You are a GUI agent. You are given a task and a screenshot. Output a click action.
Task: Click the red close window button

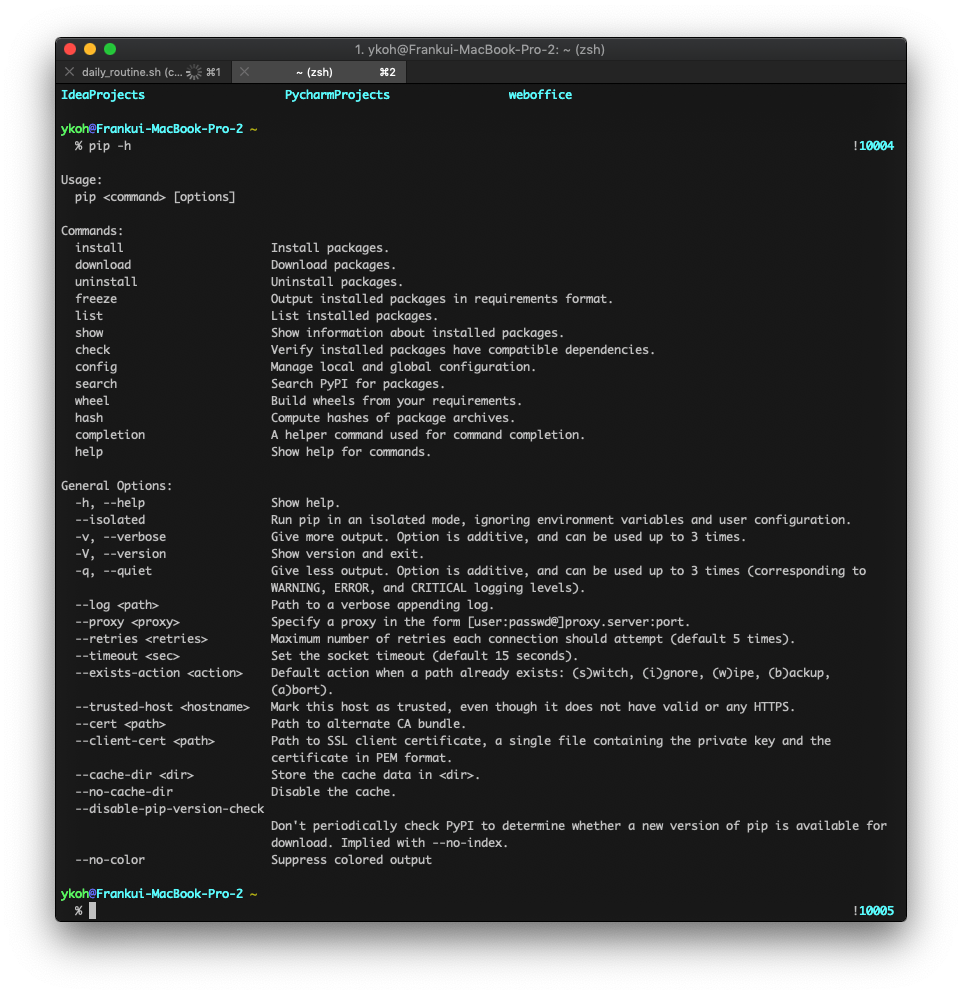70,49
